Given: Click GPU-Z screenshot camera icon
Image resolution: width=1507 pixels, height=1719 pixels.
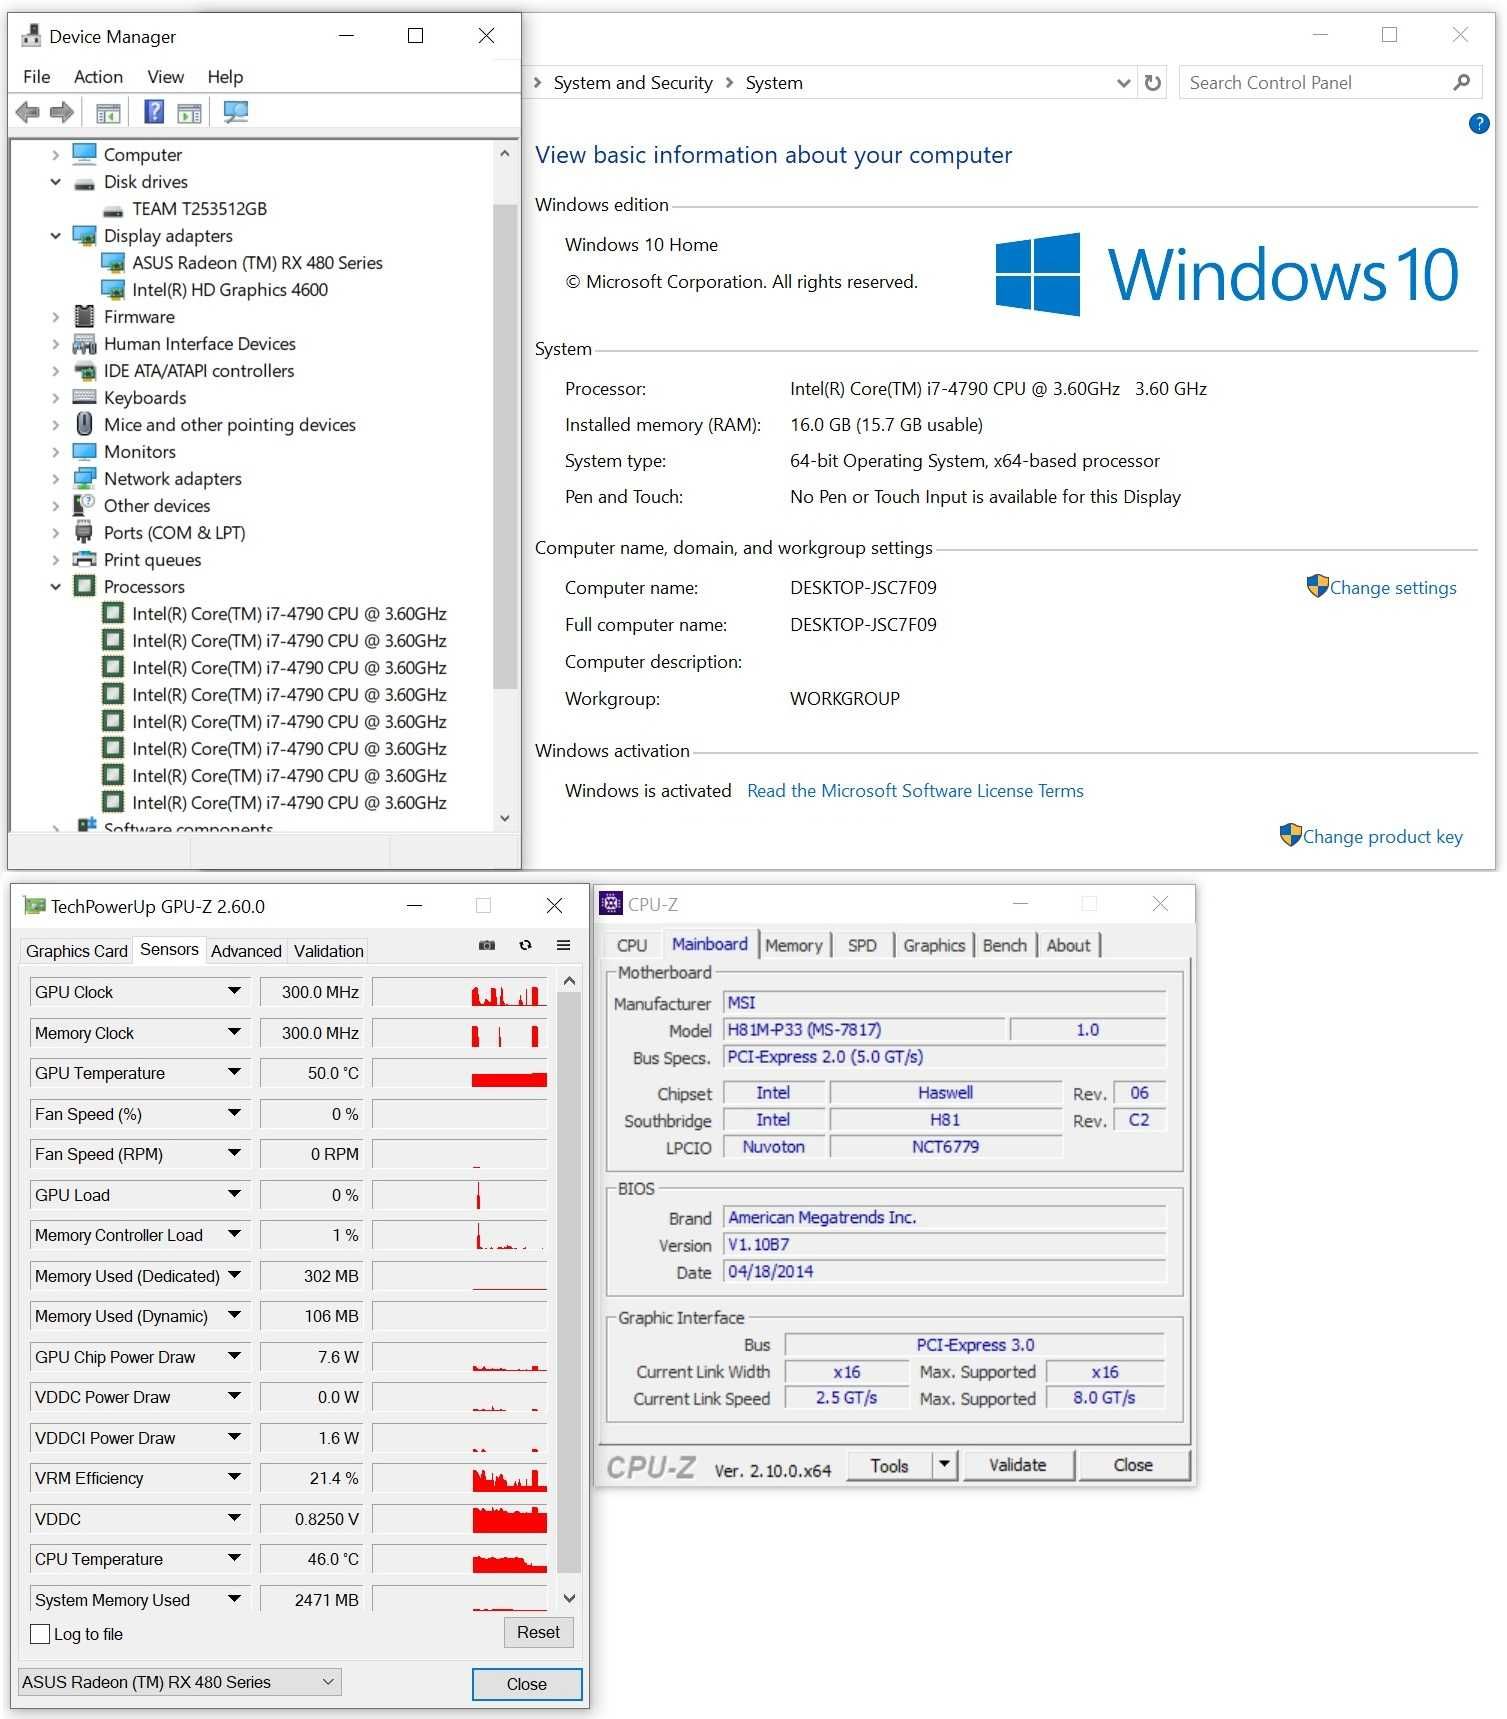Looking at the screenshot, I should click(487, 945).
